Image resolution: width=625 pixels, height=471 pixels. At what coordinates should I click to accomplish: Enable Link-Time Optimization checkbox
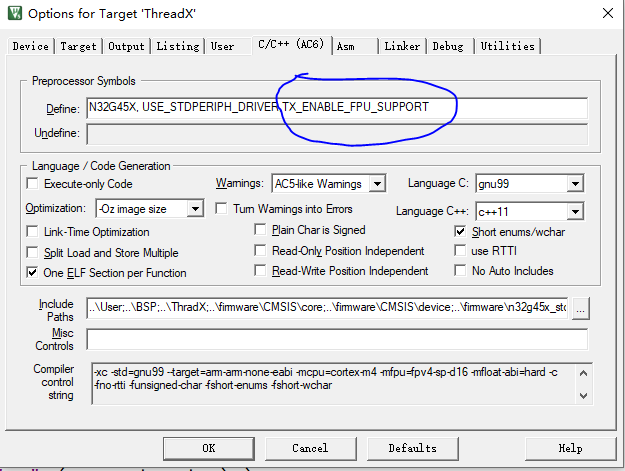[32, 232]
